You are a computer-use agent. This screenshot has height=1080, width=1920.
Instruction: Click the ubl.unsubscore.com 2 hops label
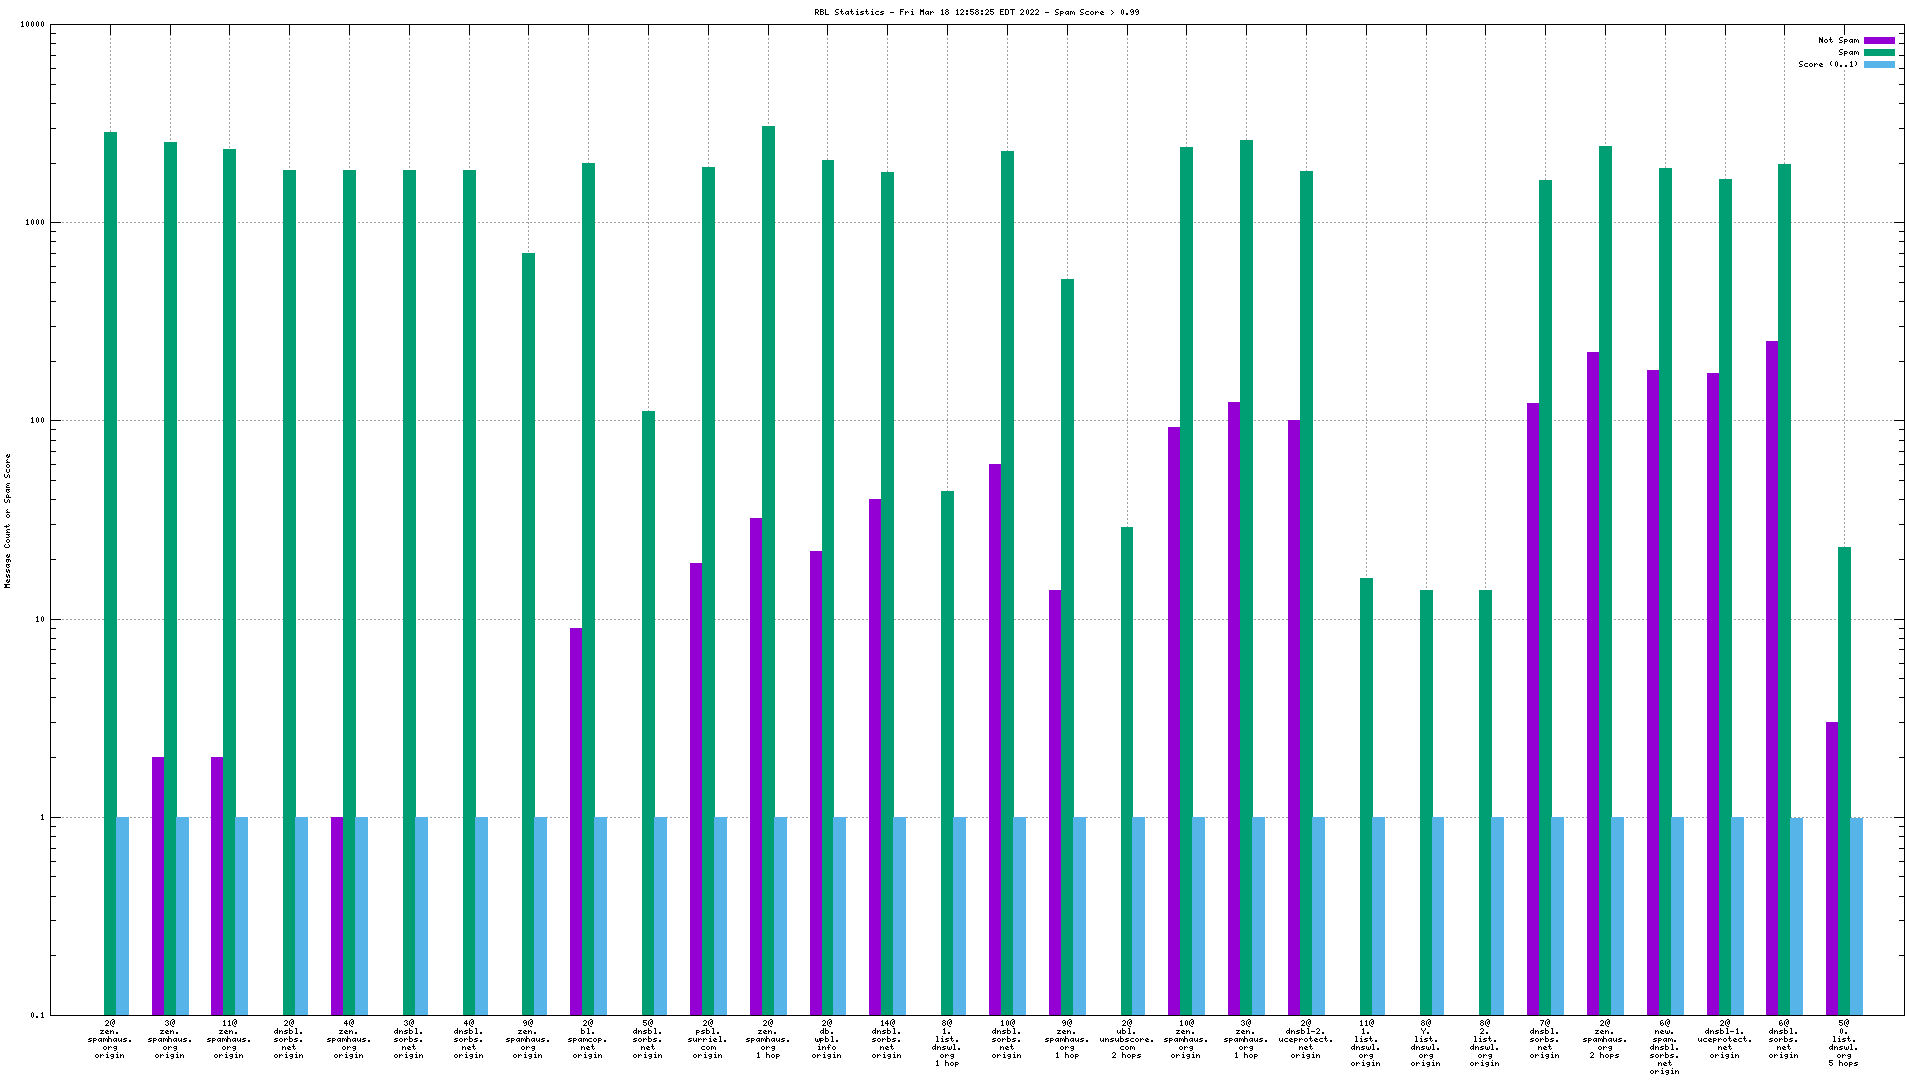point(1126,1039)
